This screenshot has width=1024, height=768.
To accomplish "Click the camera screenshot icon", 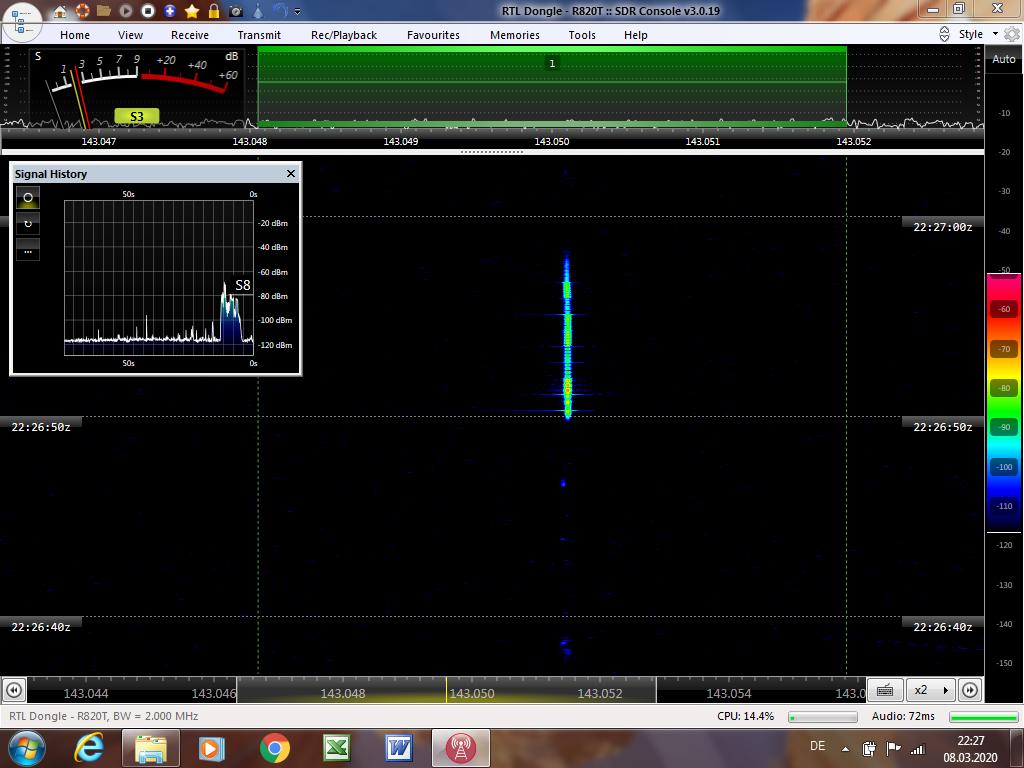I will click(x=236, y=11).
